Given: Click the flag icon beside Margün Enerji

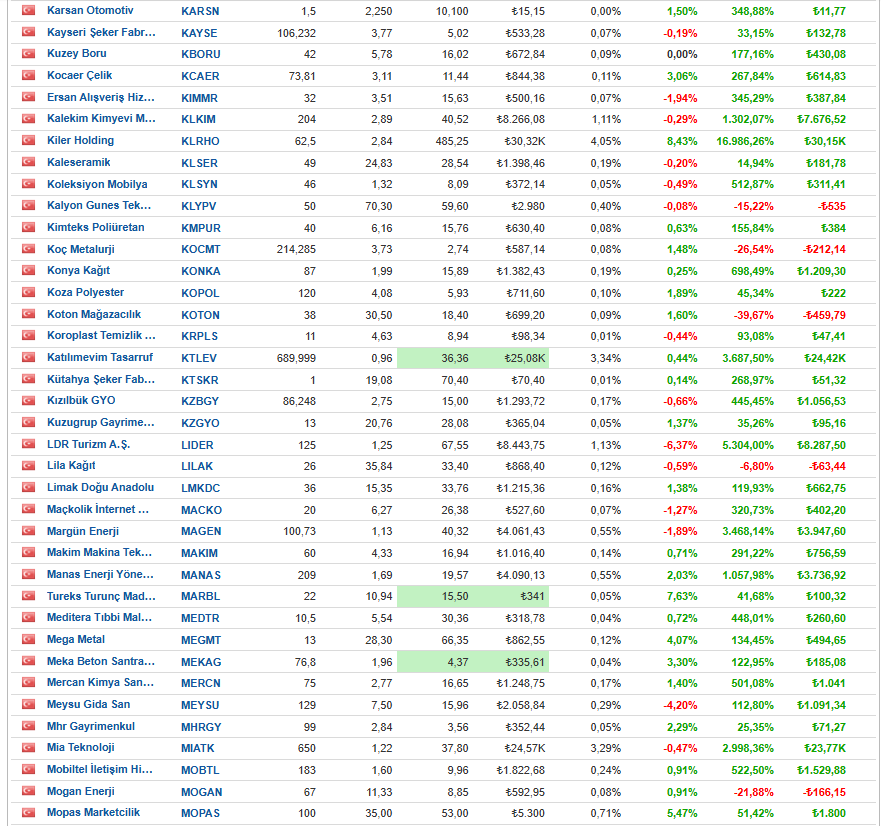Looking at the screenshot, I should pos(28,530).
